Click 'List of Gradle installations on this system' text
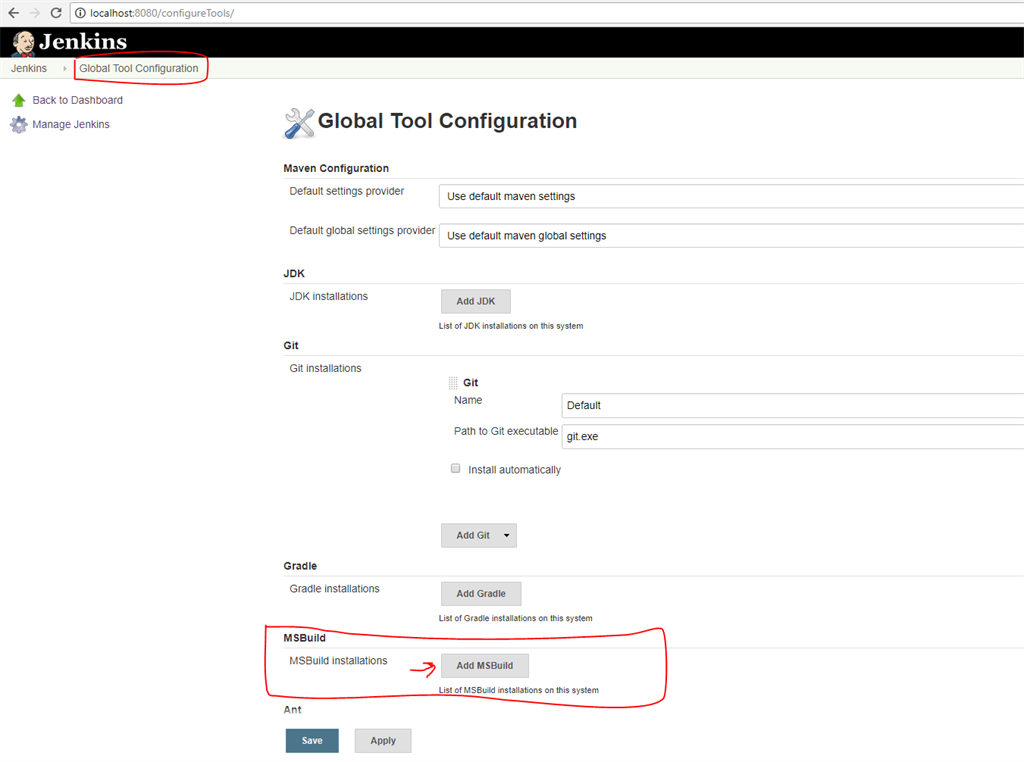Image resolution: width=1024 pixels, height=762 pixels. click(515, 618)
